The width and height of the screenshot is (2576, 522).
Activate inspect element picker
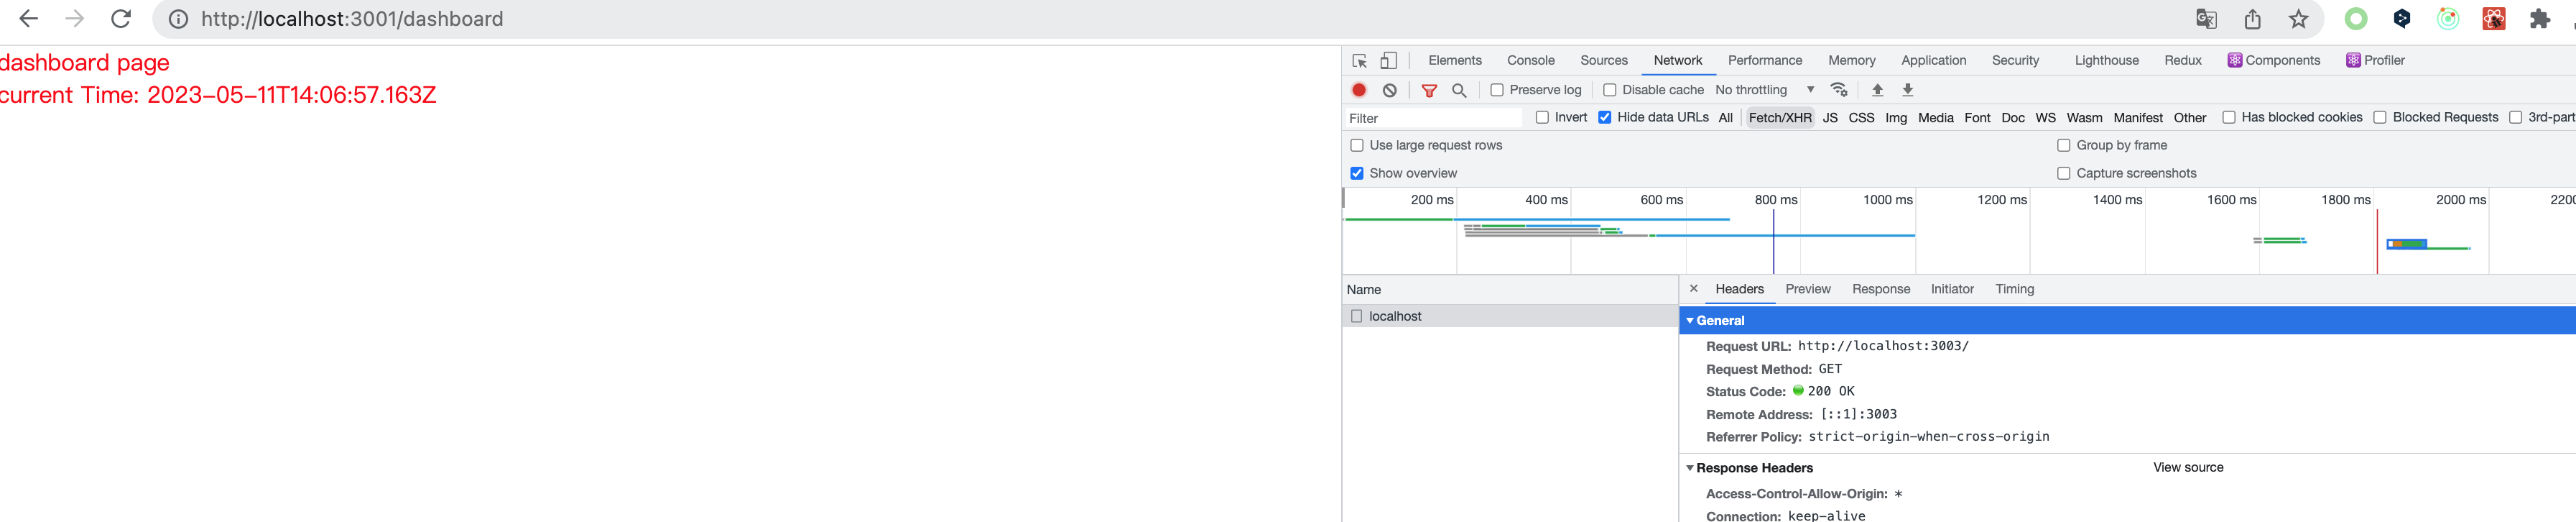tap(1359, 61)
